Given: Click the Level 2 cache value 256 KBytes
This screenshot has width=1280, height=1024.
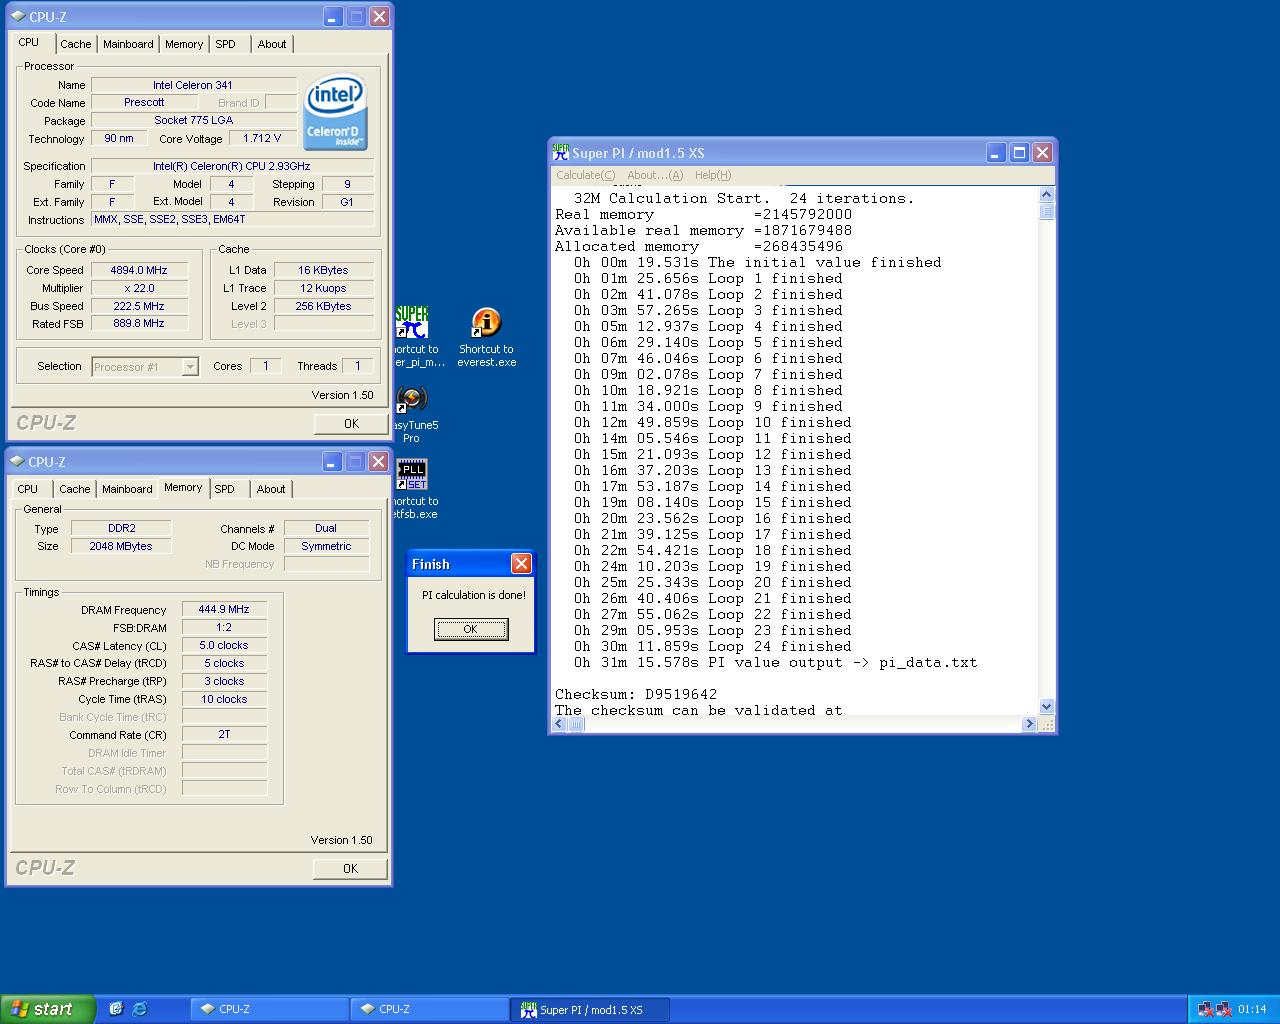Looking at the screenshot, I should (x=324, y=306).
